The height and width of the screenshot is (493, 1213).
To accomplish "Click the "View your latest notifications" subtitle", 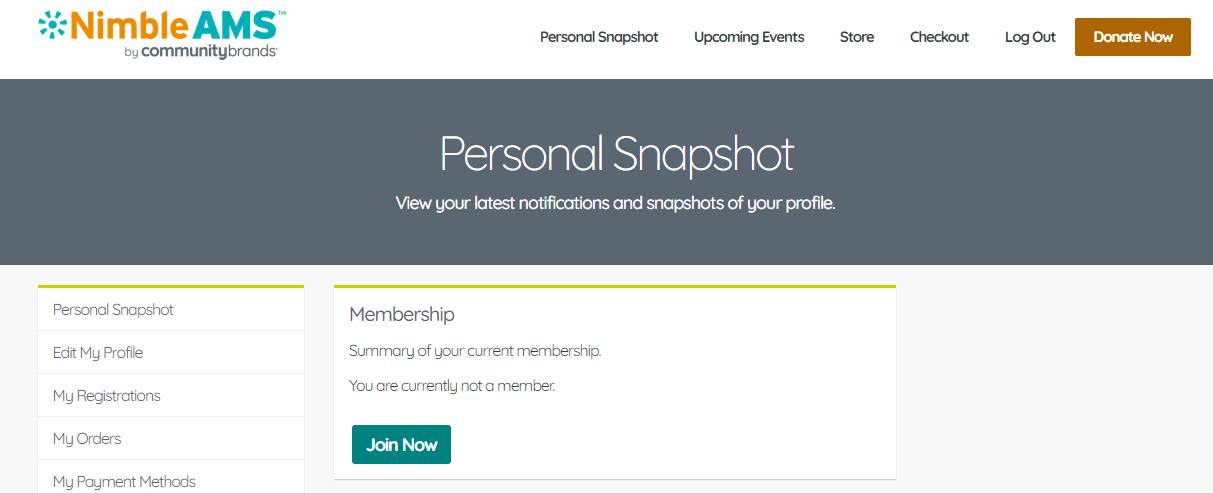I will (615, 203).
